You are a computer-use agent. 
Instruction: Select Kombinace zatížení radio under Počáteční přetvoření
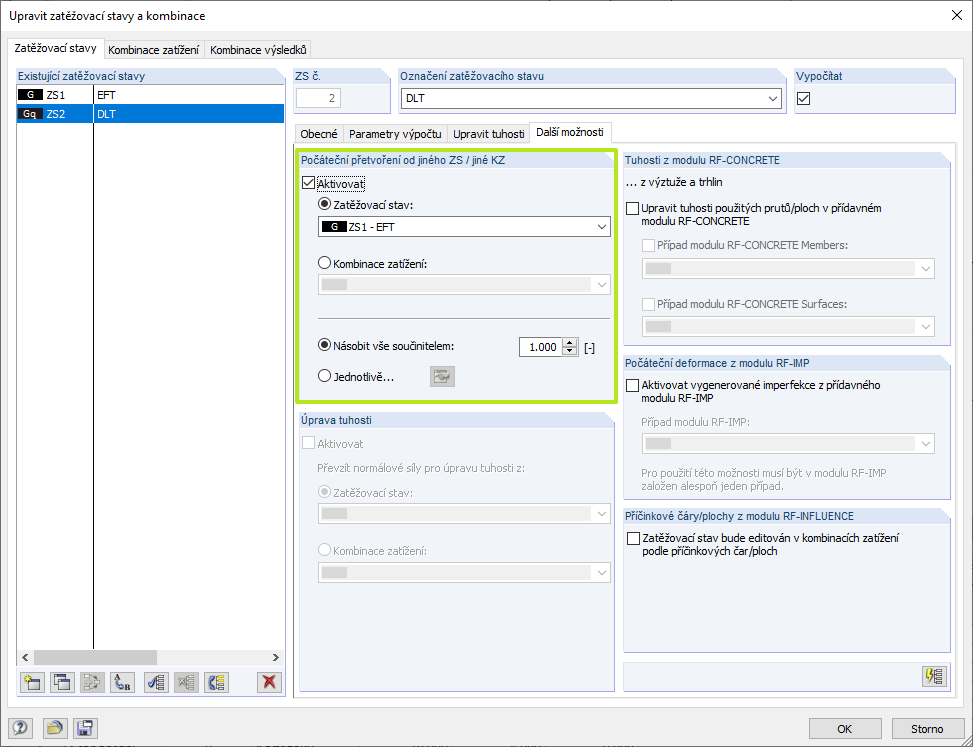click(325, 263)
